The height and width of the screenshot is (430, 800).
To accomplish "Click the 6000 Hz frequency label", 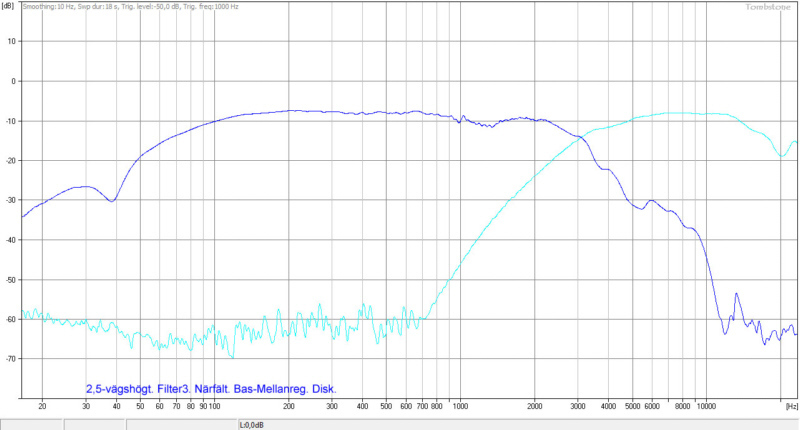I will point(652,407).
